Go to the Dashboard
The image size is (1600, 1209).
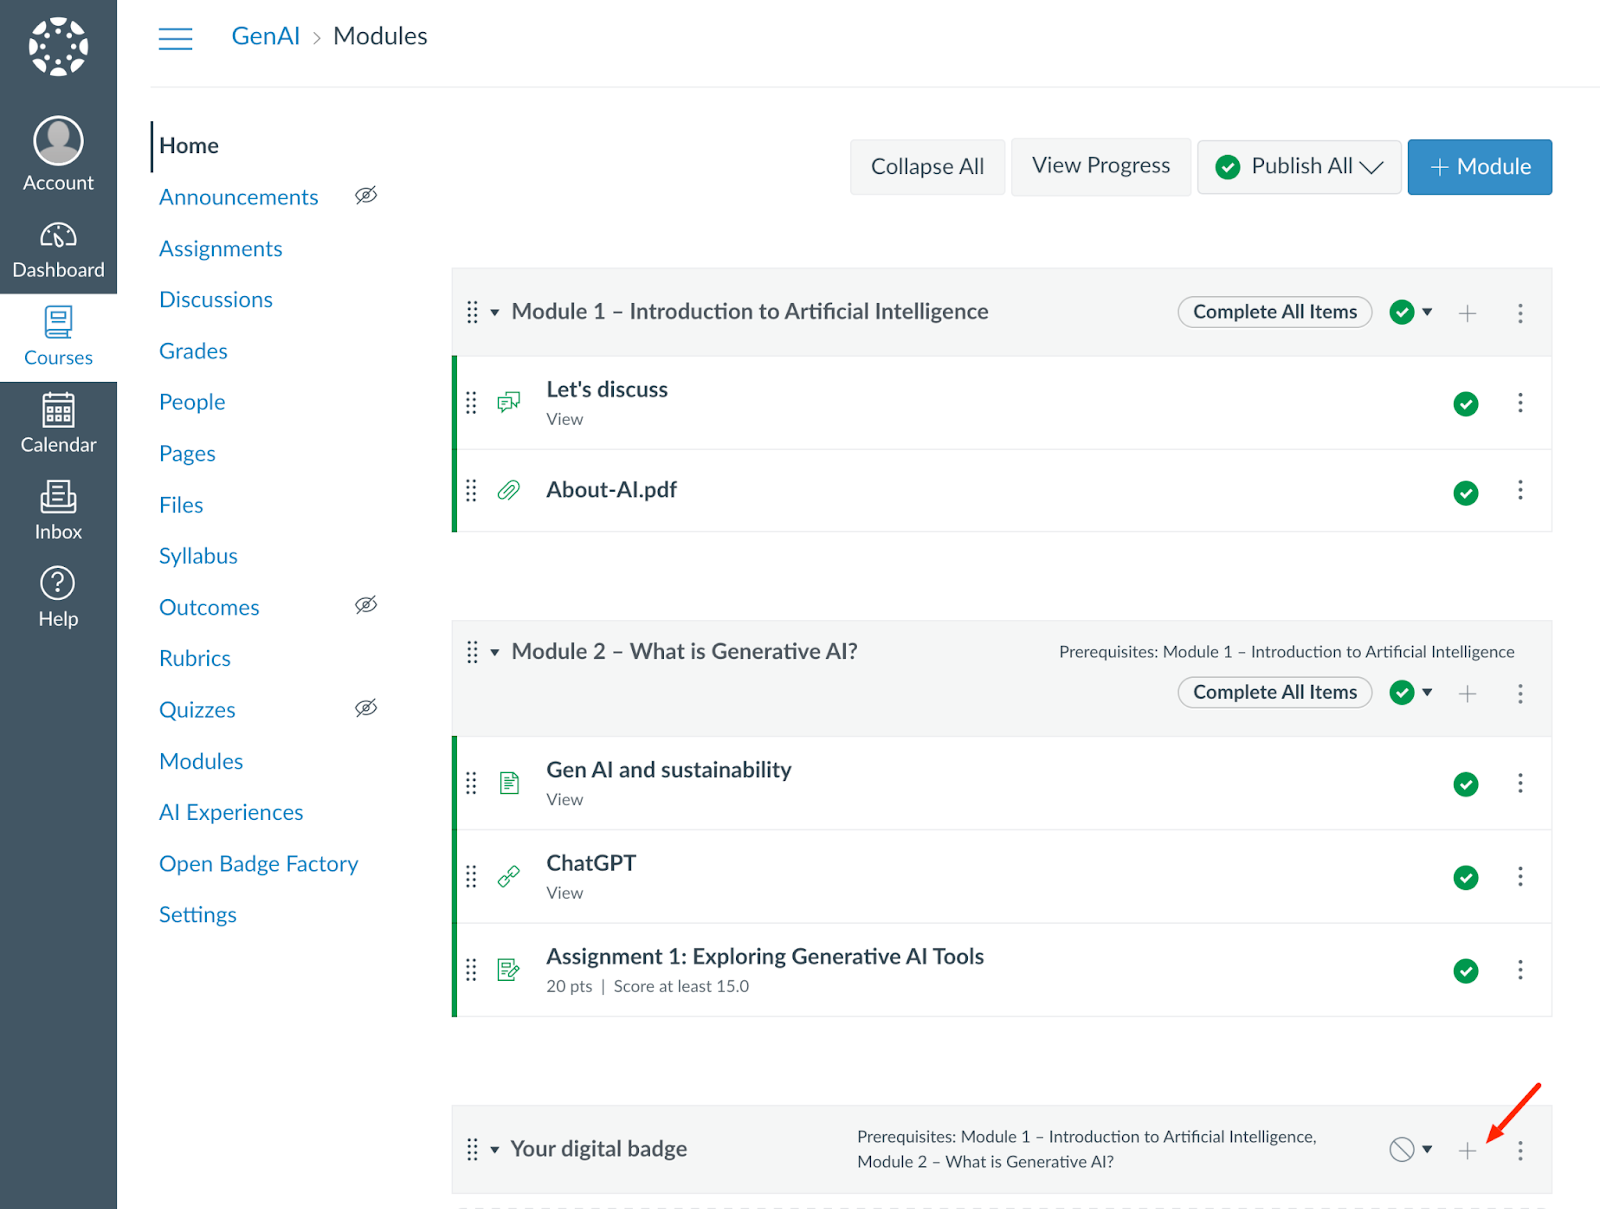[x=58, y=251]
